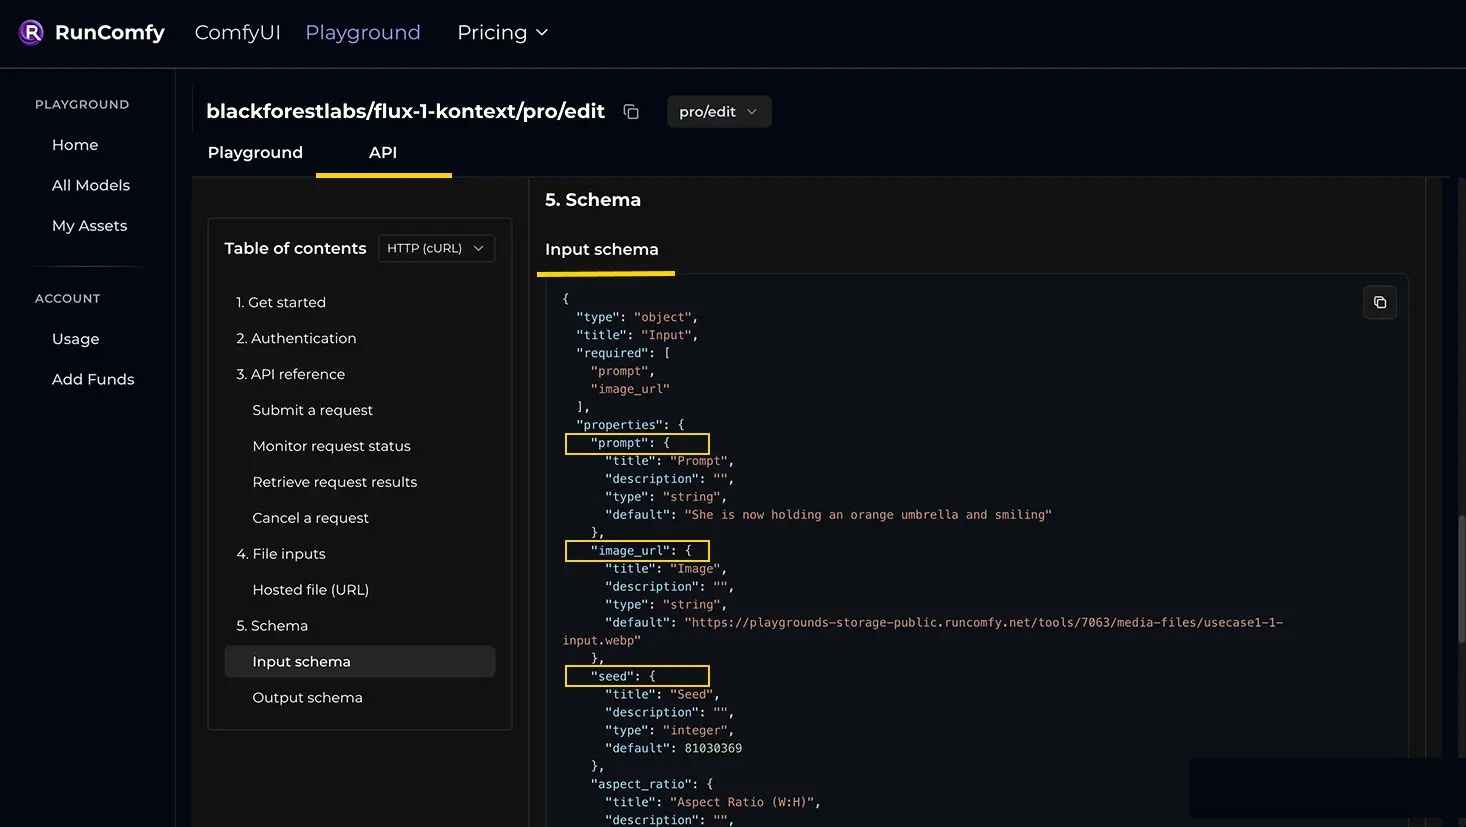Open Add Funds from the sidebar
This screenshot has width=1466, height=827.
(x=93, y=379)
